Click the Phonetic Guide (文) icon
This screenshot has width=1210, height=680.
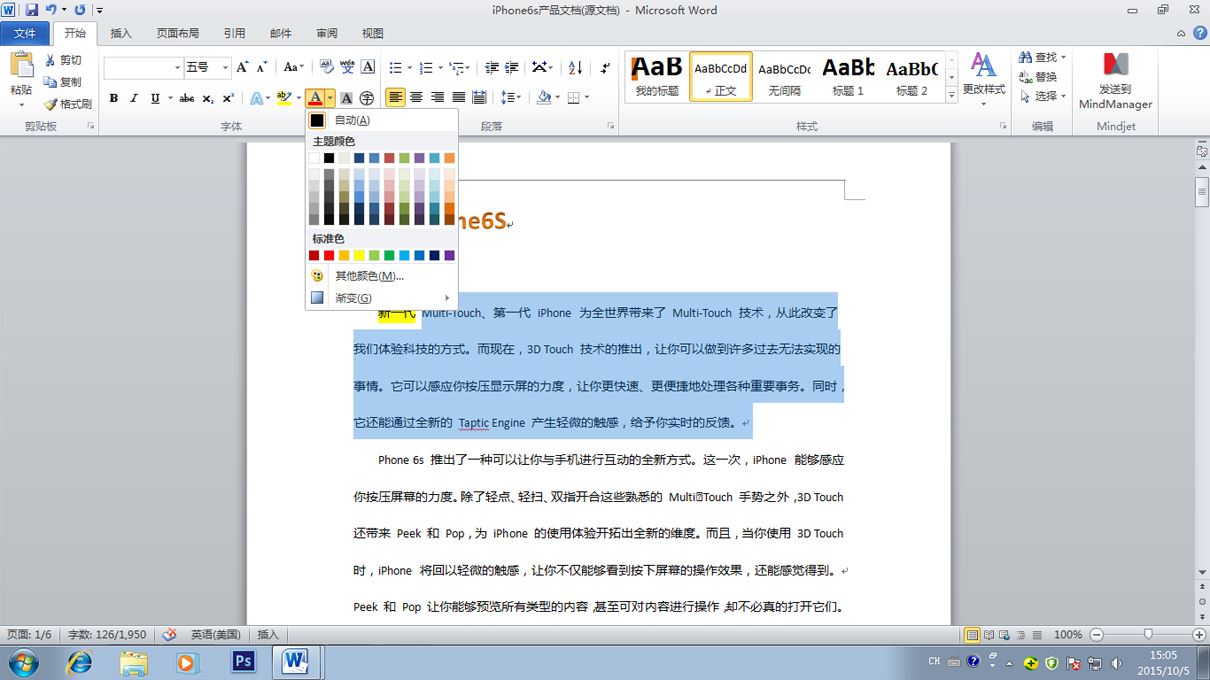[347, 68]
